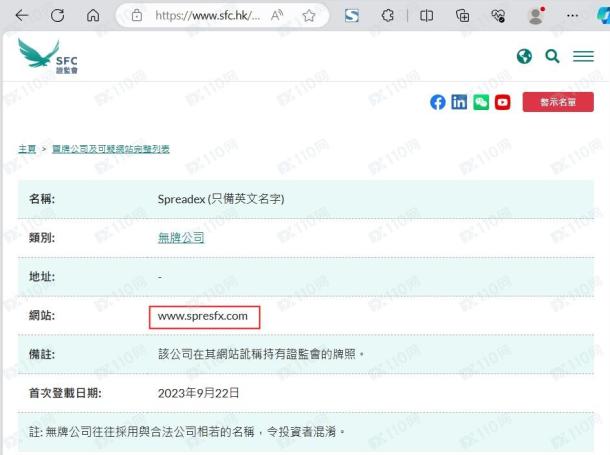View site information lock icon
Image resolution: width=610 pixels, height=455 pixels.
(137, 16)
